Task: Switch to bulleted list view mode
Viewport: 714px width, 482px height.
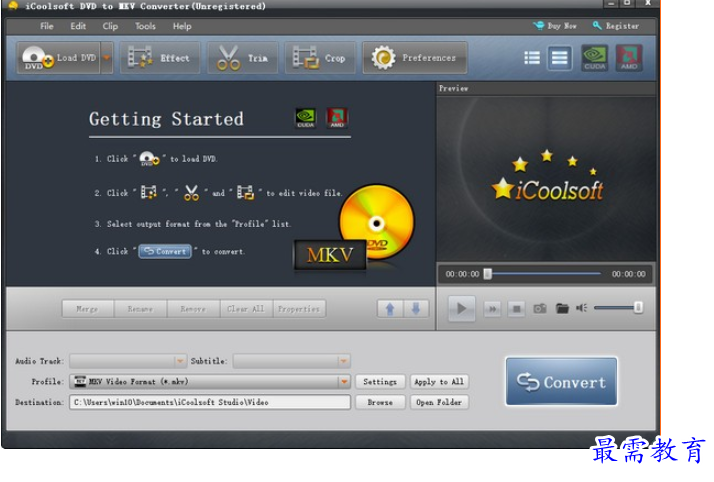Action: [531, 58]
